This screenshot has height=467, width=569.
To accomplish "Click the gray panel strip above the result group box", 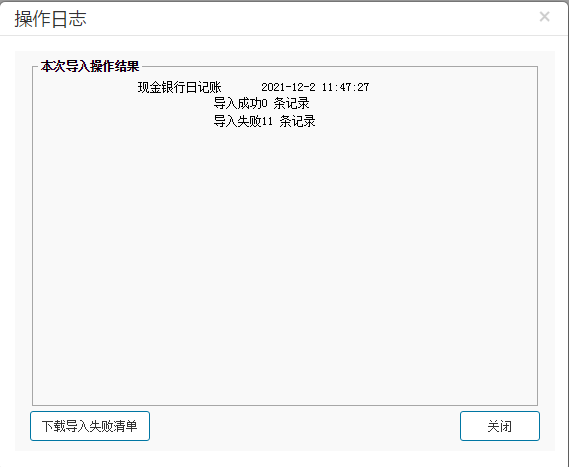I will pos(285,57).
